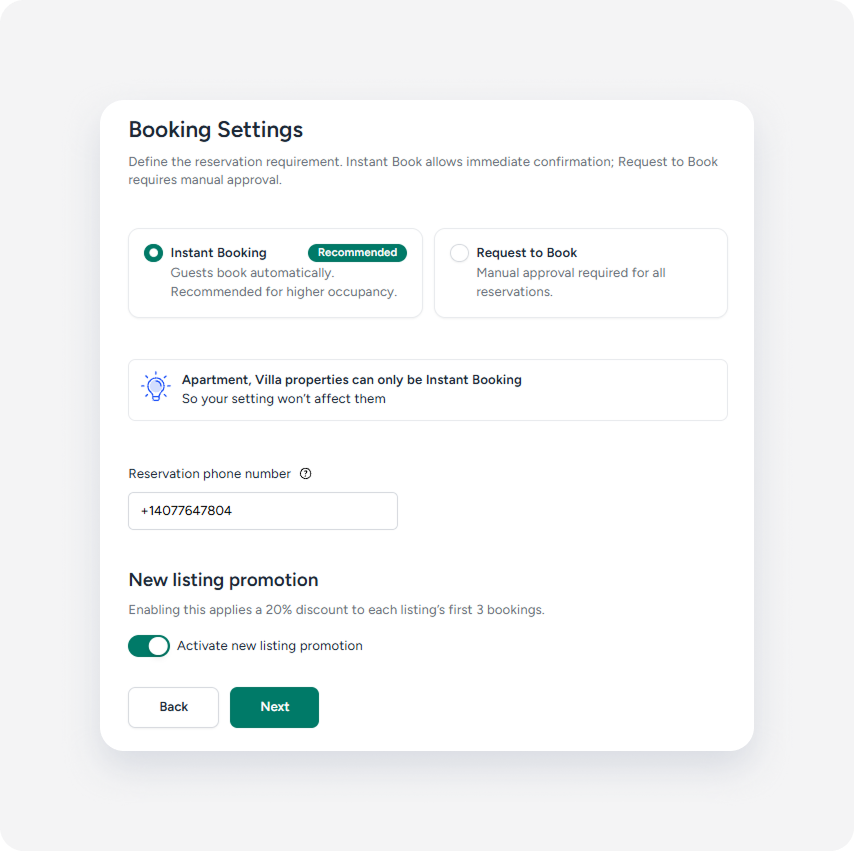854x851 pixels.
Task: Click the Activate new listing promotion label
Action: tap(270, 646)
